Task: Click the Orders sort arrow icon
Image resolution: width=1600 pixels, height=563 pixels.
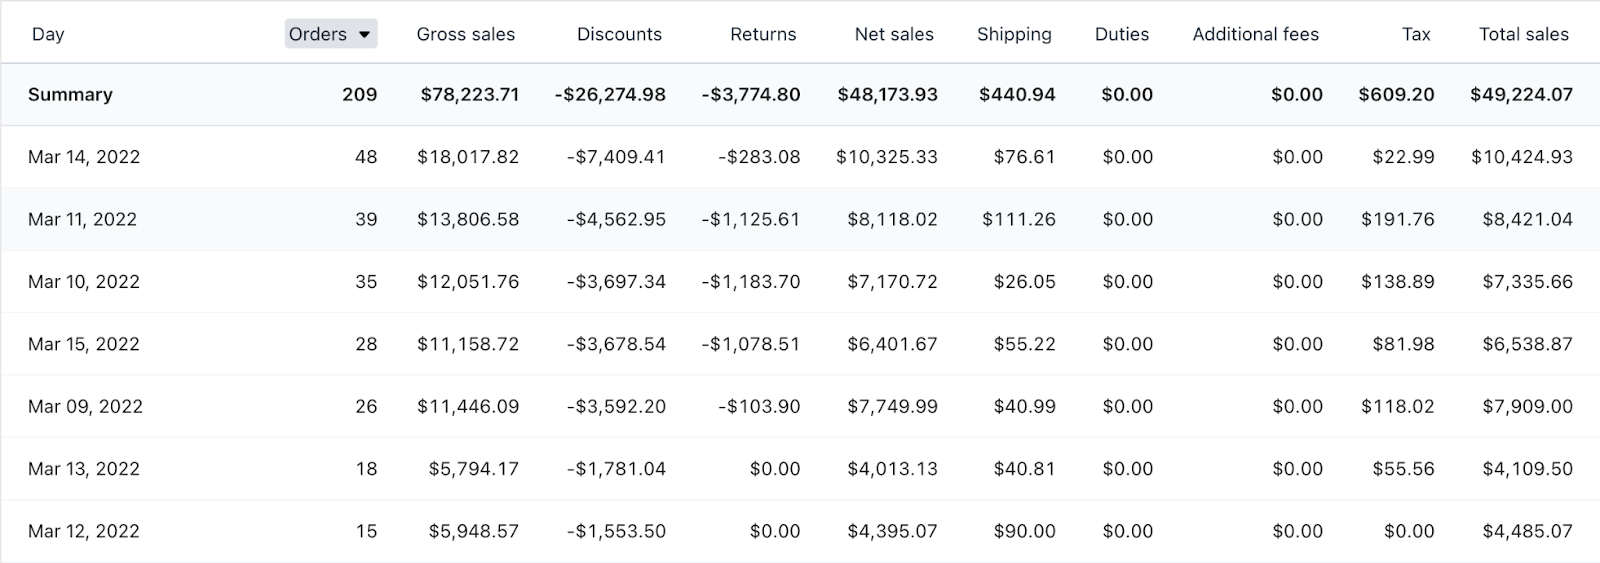Action: (x=365, y=34)
